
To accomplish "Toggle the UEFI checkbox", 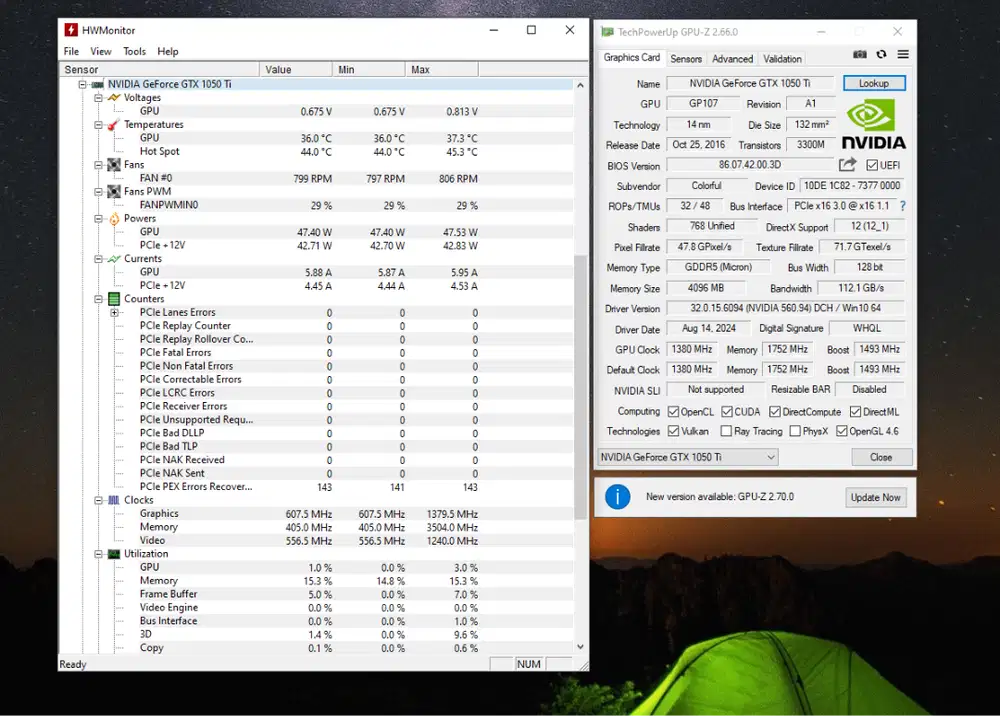I will coord(872,165).
